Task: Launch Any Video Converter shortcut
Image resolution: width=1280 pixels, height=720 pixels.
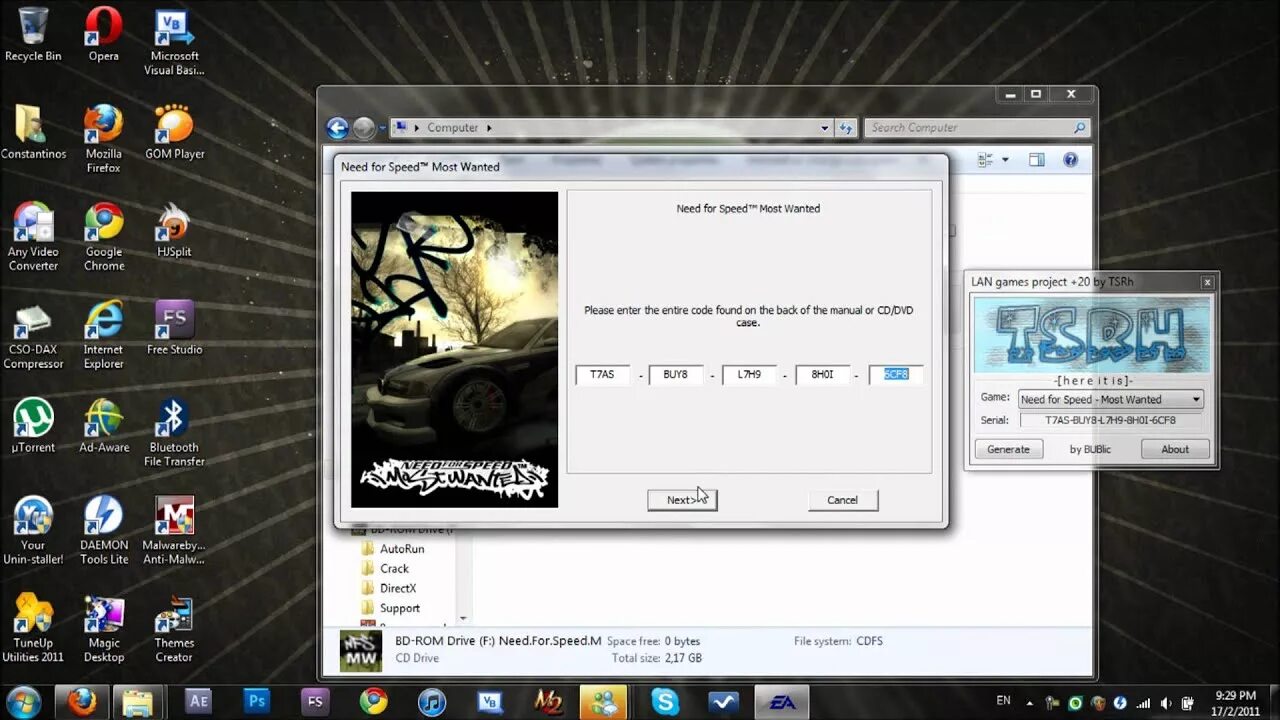Action: tap(33, 237)
